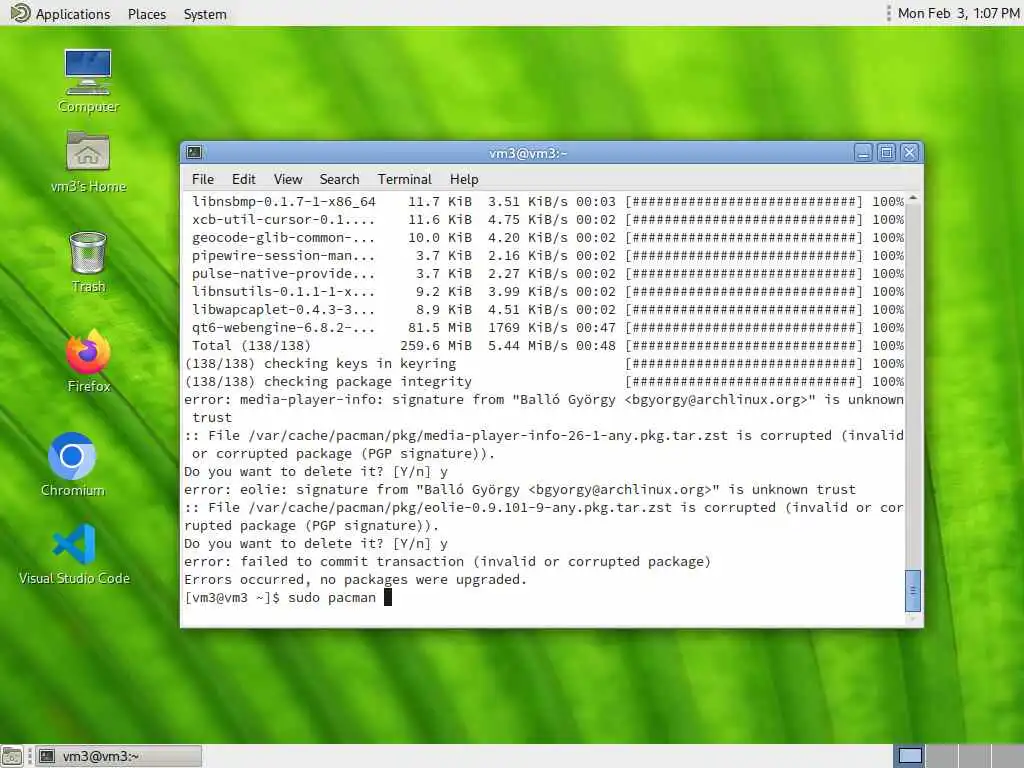The image size is (1024, 768).
Task: Click the 'error: eolie: signature from' line
Action: point(520,489)
